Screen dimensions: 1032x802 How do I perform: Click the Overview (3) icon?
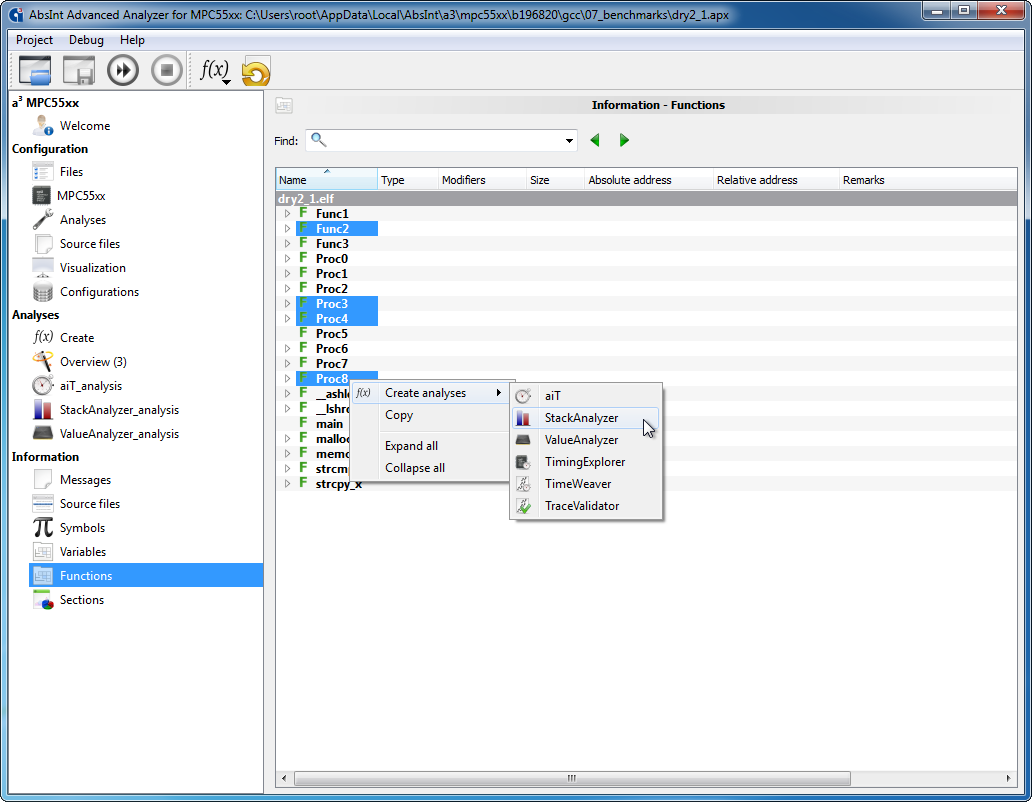(43, 361)
